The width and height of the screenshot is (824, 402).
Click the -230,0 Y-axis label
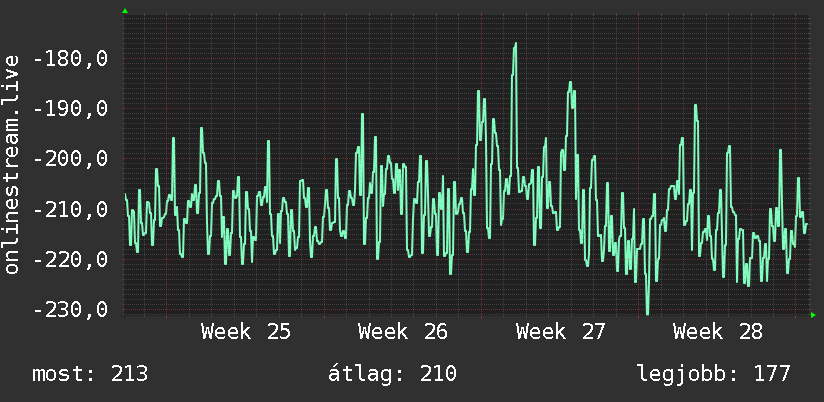coord(70,309)
